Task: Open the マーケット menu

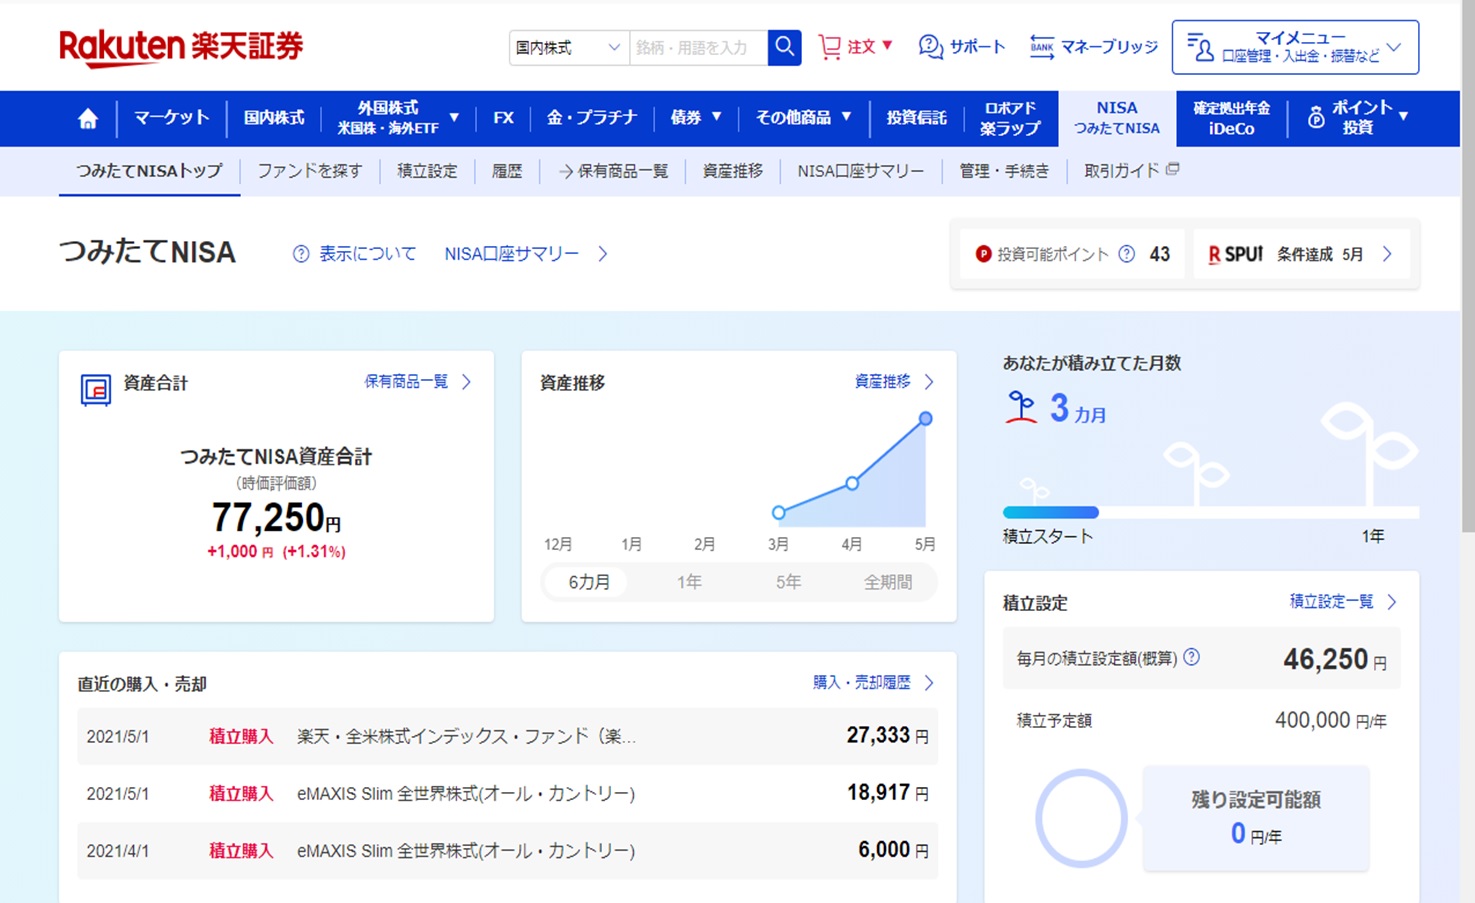Action: pos(172,118)
